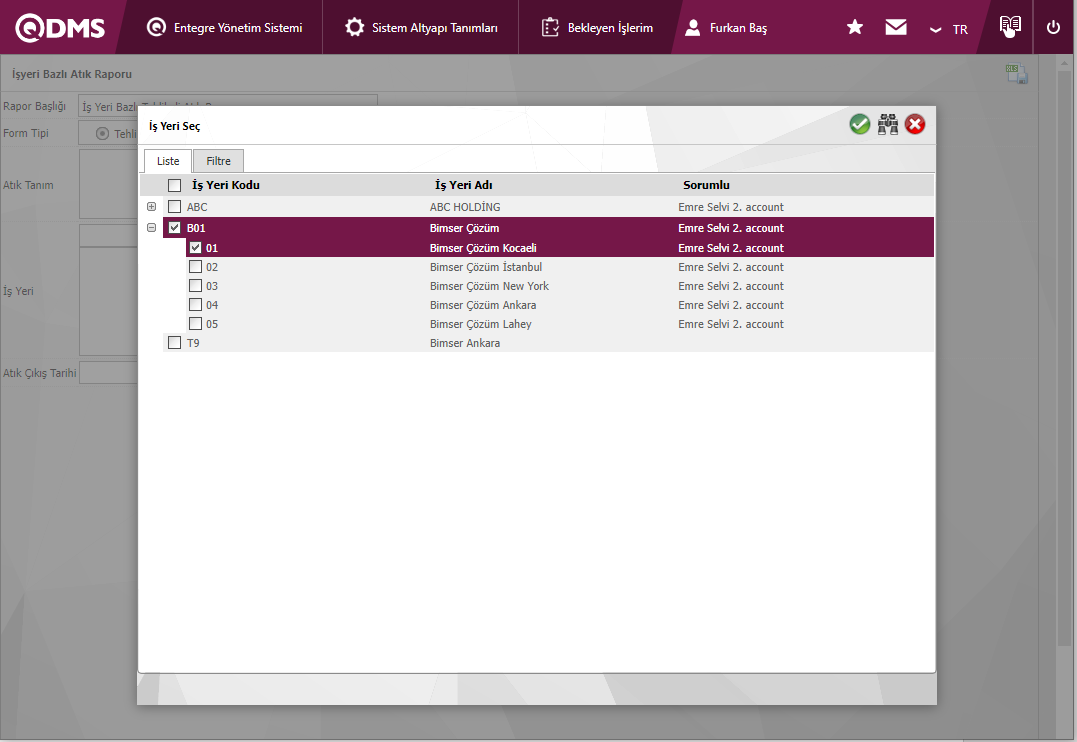Open Entegre Yönetim Sistemi menu

tap(225, 27)
